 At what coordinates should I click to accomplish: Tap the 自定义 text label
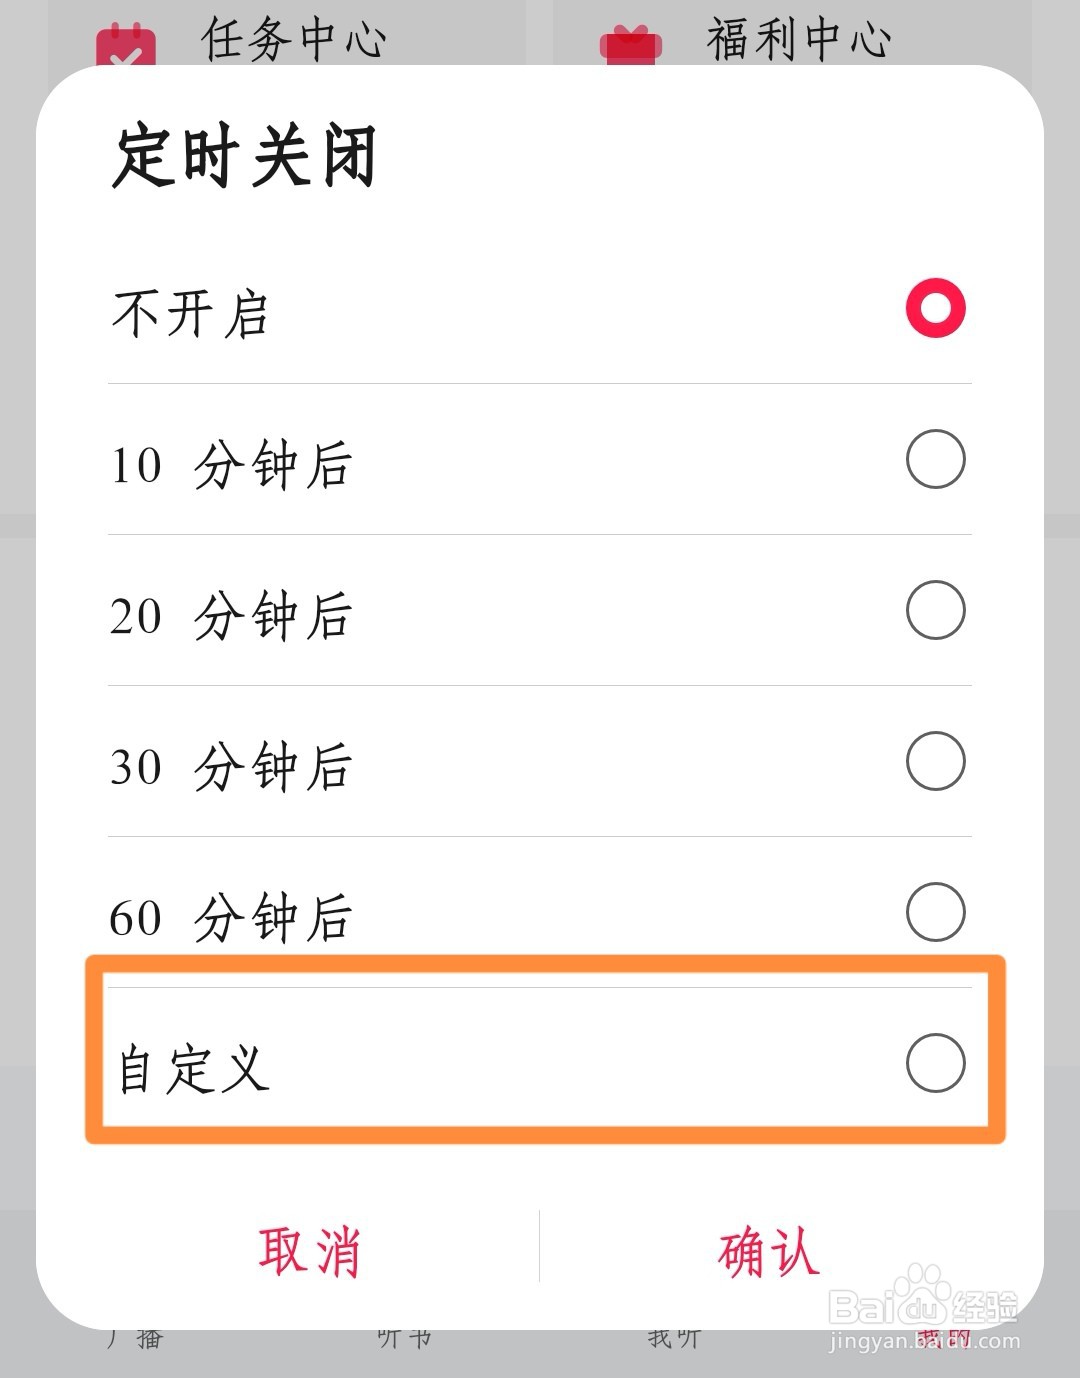[193, 1068]
